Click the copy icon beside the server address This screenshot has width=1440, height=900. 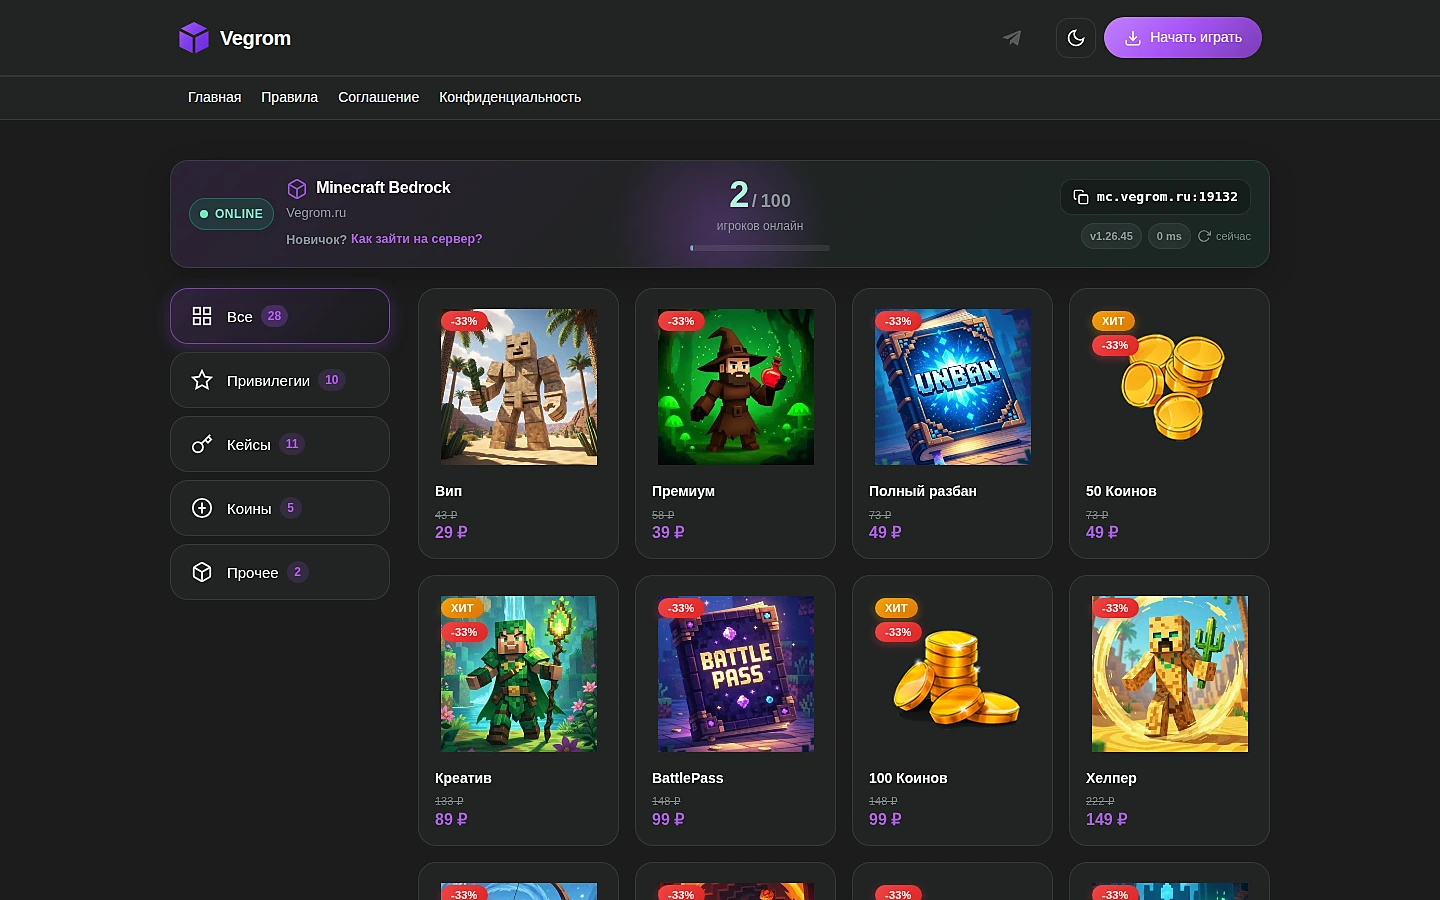(1081, 197)
